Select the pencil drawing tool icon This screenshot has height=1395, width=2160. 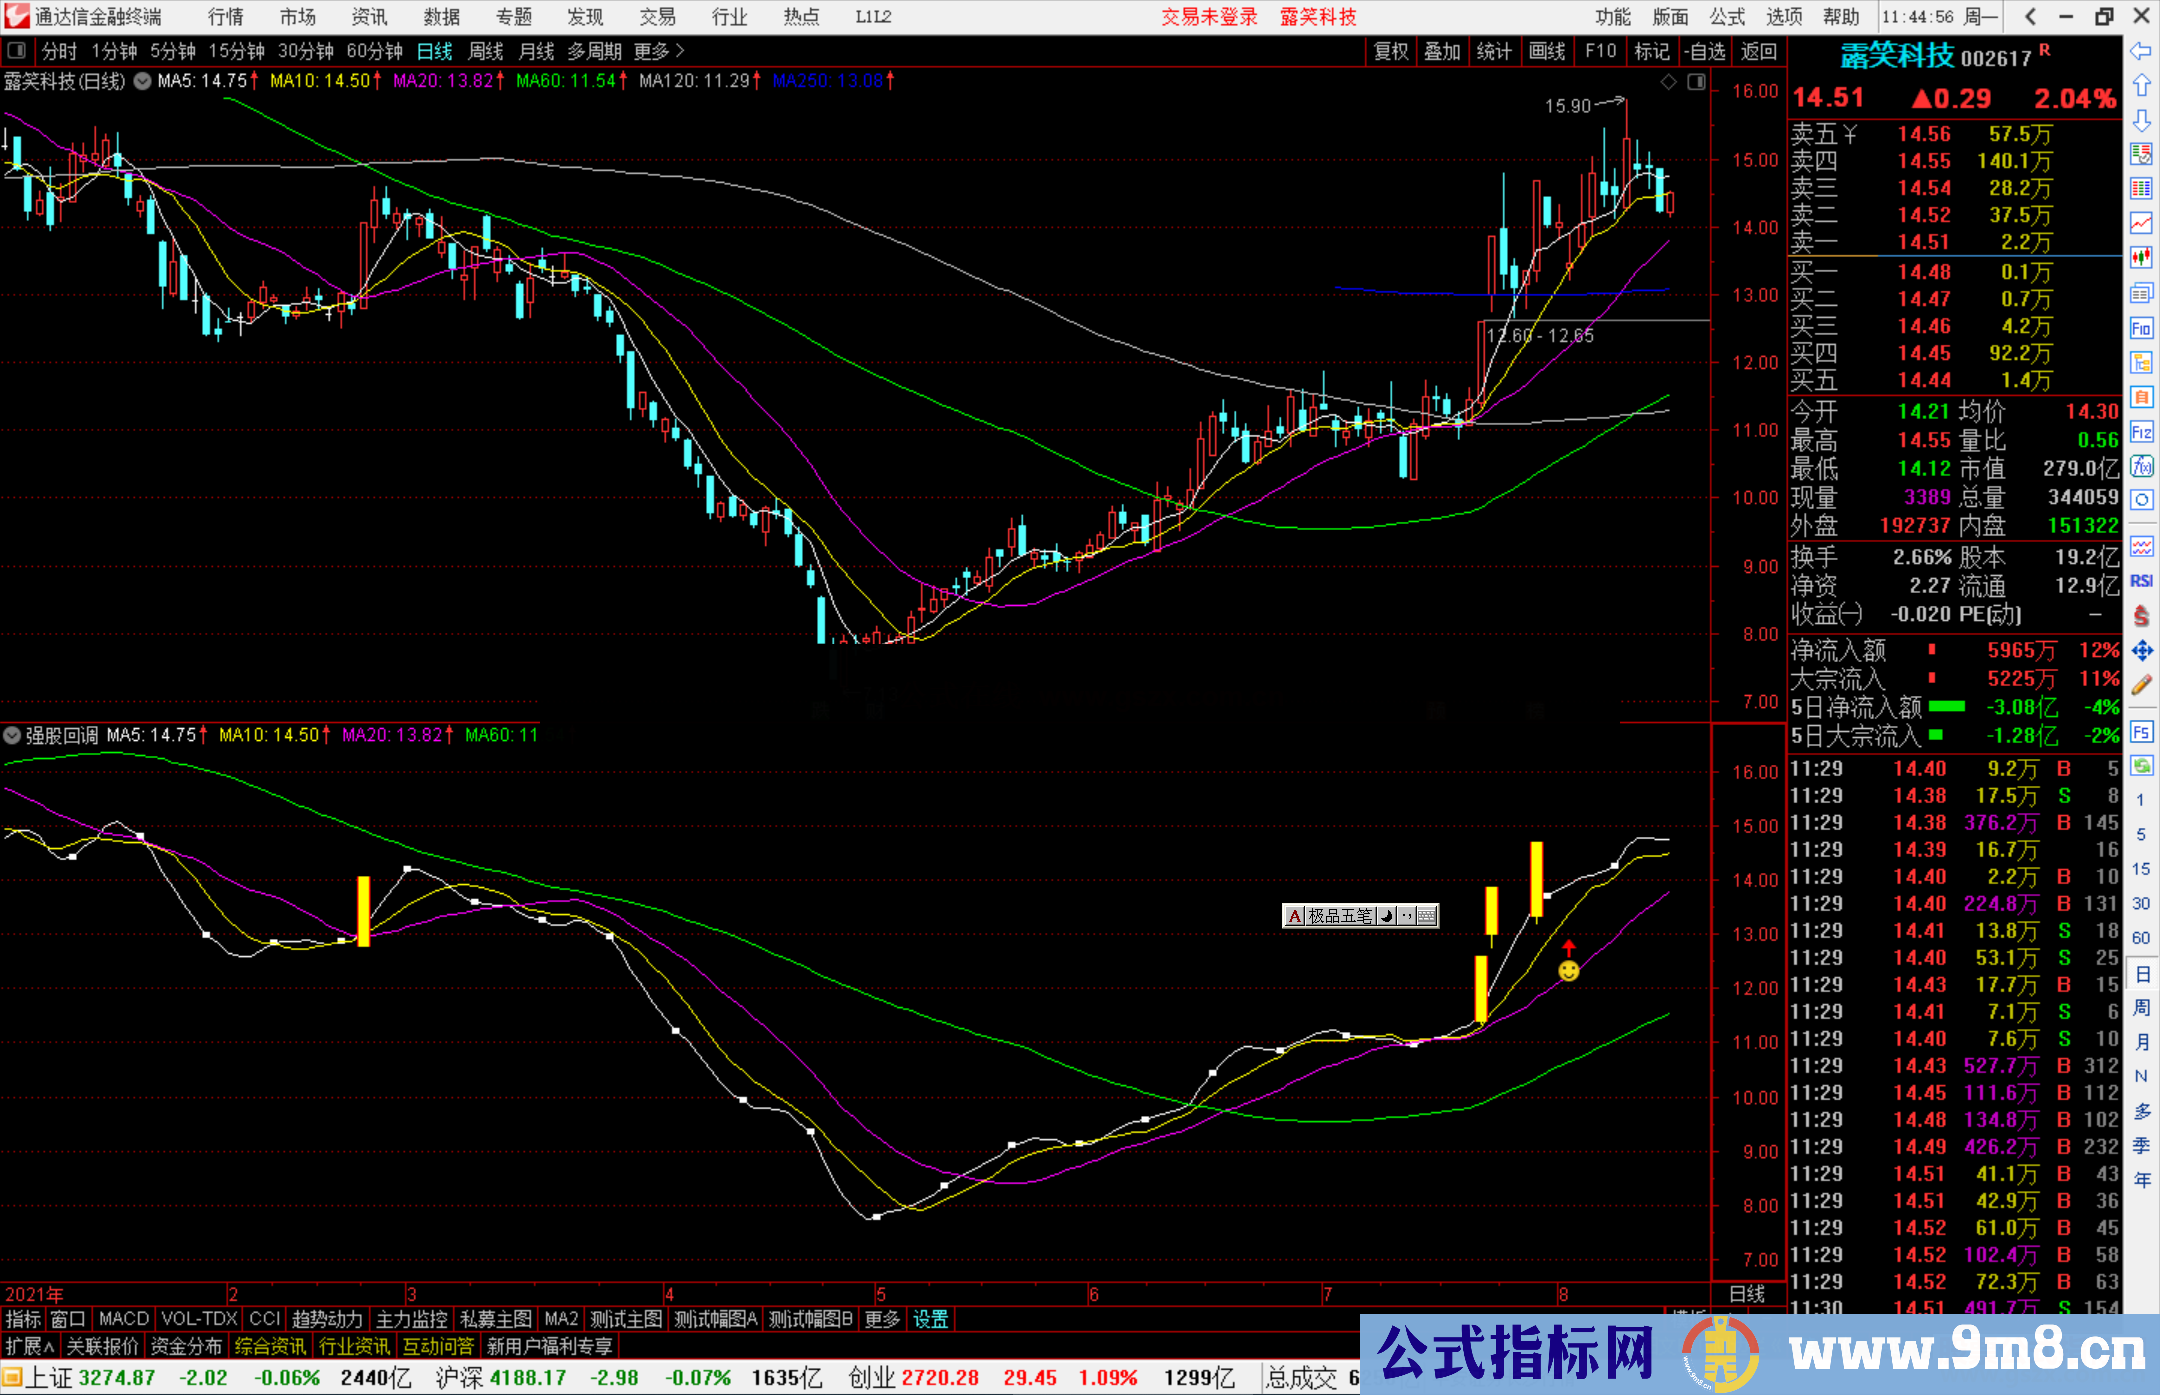tap(2141, 685)
